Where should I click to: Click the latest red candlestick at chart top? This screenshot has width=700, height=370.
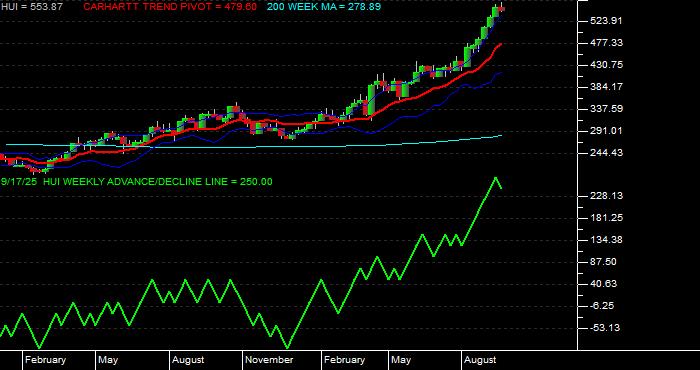pos(501,10)
